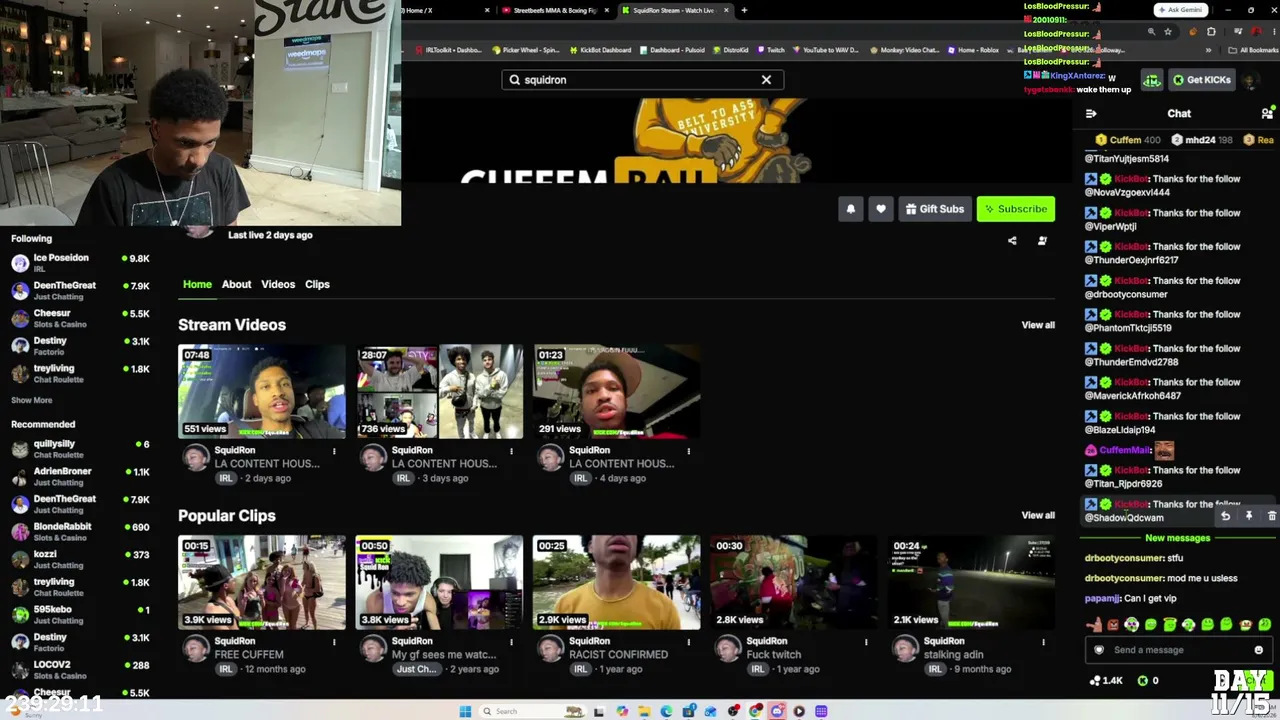The width and height of the screenshot is (1280, 720).
Task: Play the 00:15 FREE CUFFEM clip thumbnail
Action: coord(262,583)
